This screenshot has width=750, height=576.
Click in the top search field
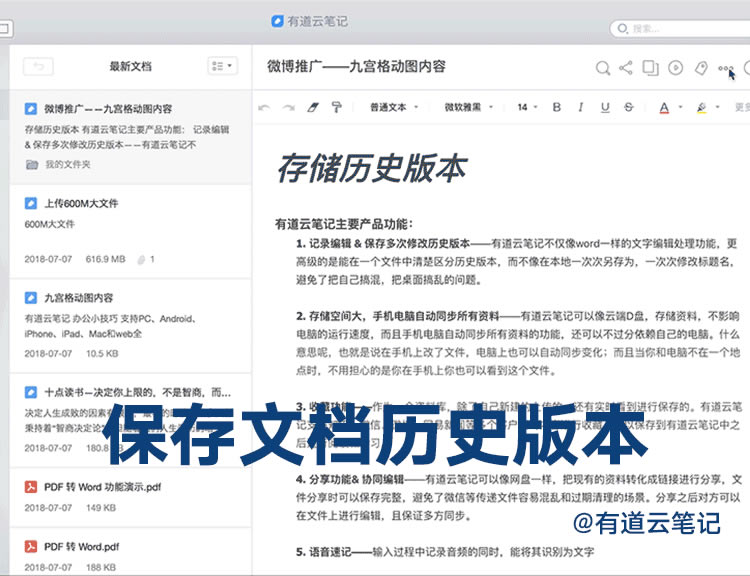click(x=682, y=29)
